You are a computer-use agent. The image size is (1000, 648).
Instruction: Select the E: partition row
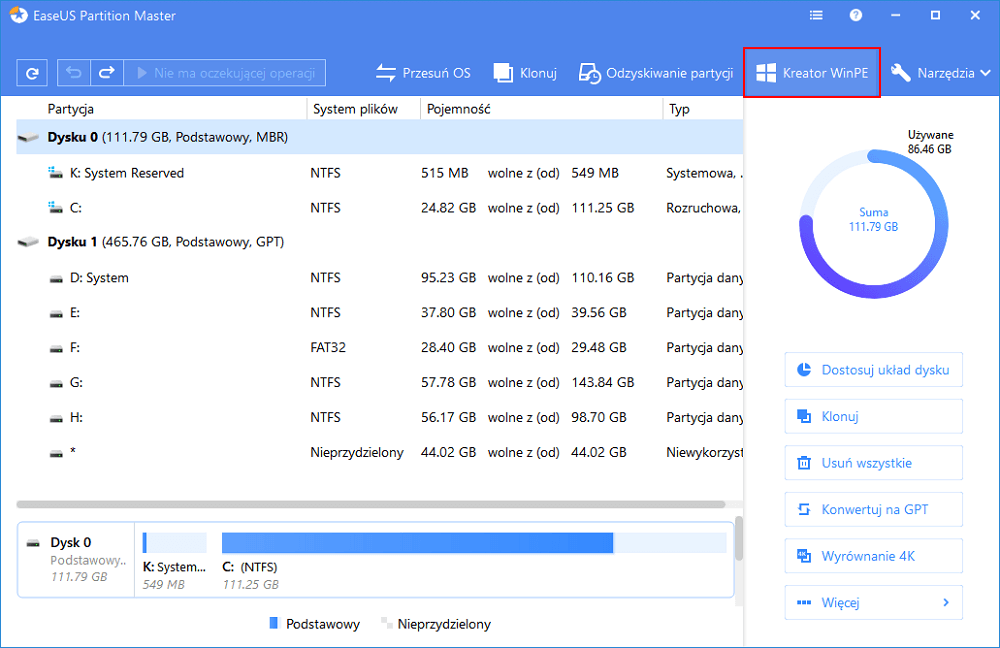[x=379, y=313]
